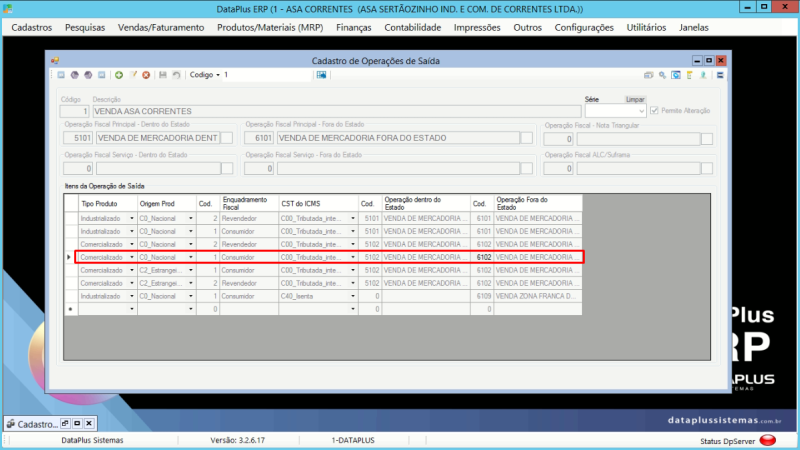Image resolution: width=800 pixels, height=450 pixels.
Task: Open CST do ICMS dropdown in the empty new row
Action: (353, 309)
